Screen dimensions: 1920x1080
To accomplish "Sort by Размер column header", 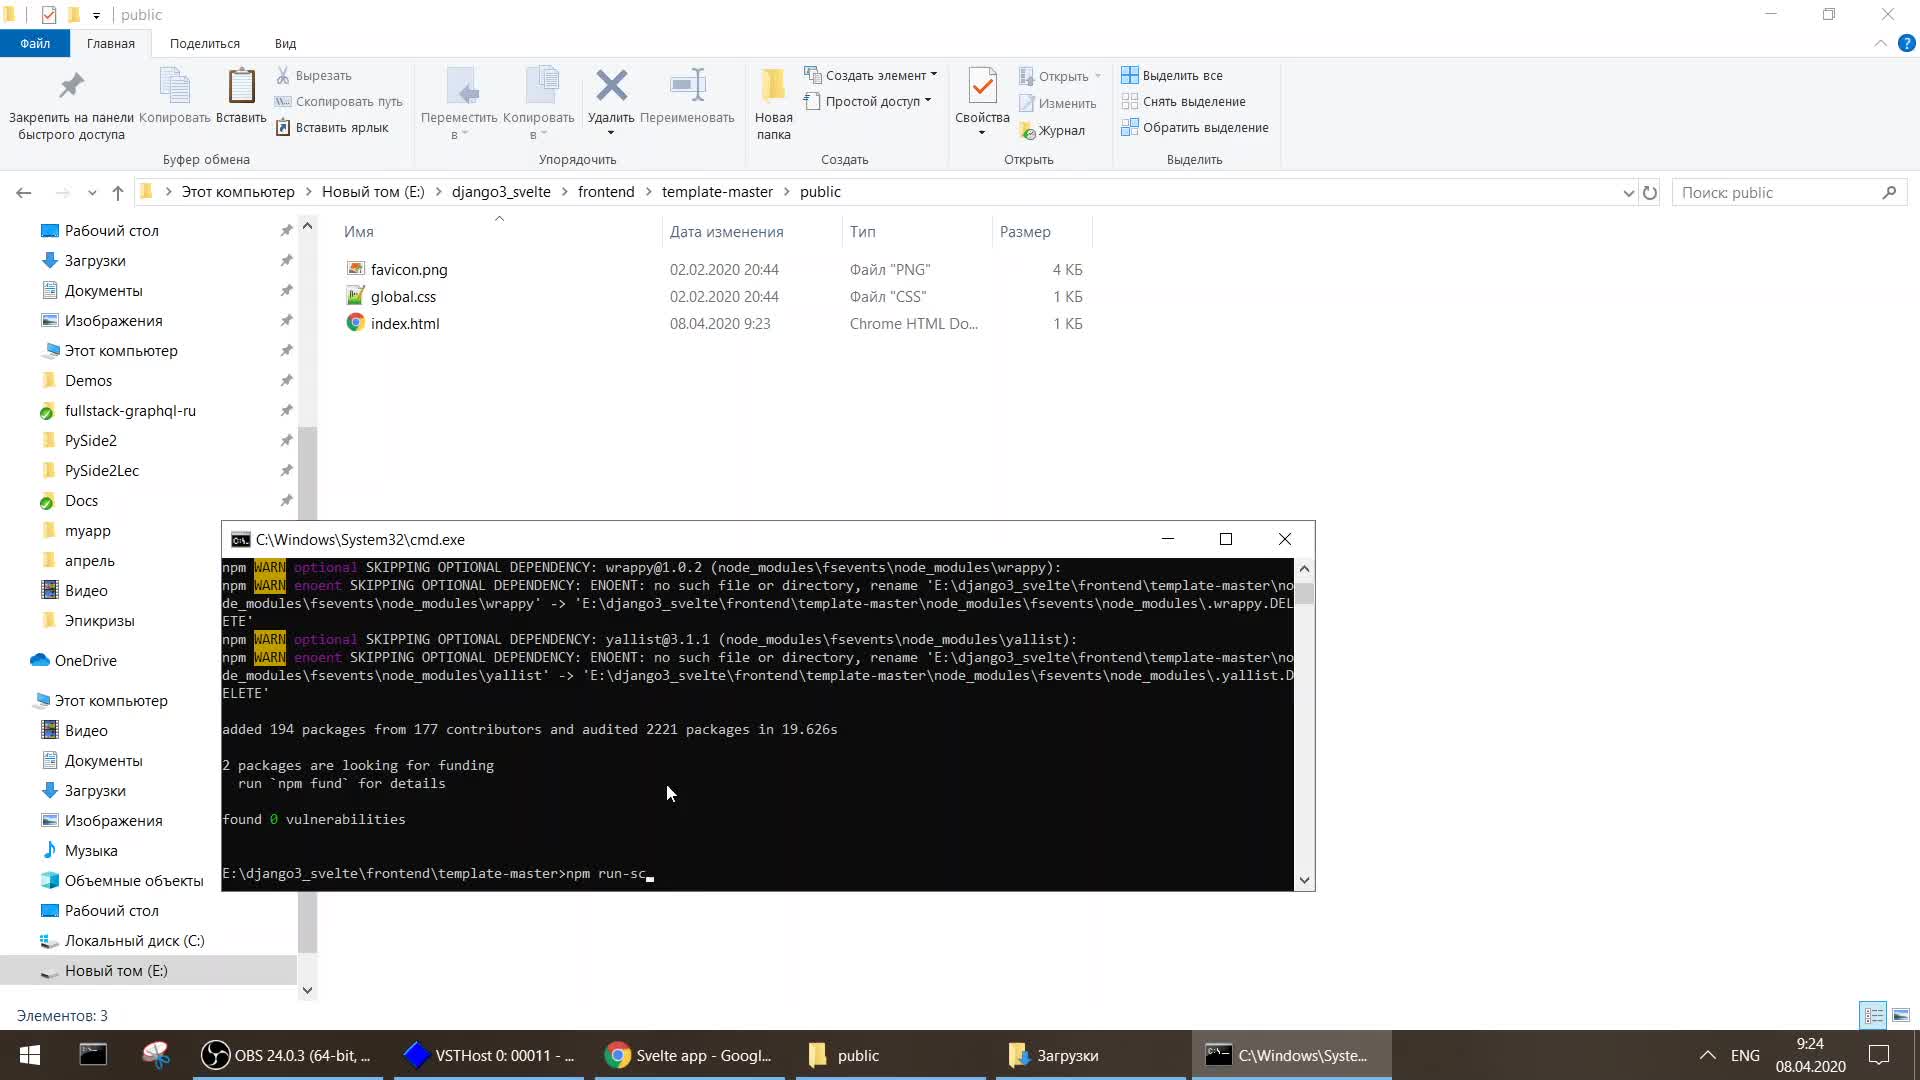I will coord(1025,232).
